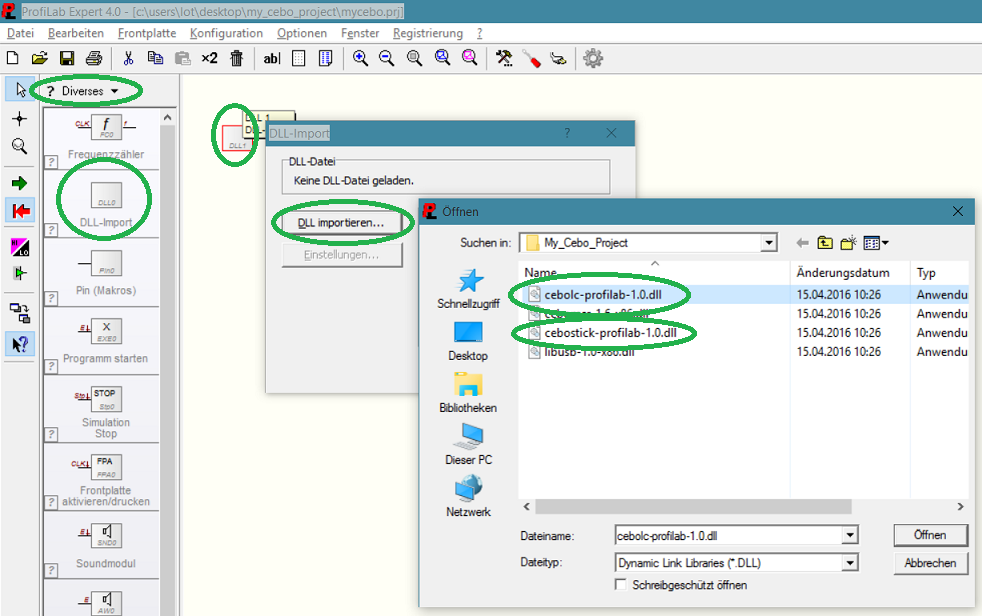The height and width of the screenshot is (616, 982).
Task: Open the Registrierung menu
Action: point(428,33)
